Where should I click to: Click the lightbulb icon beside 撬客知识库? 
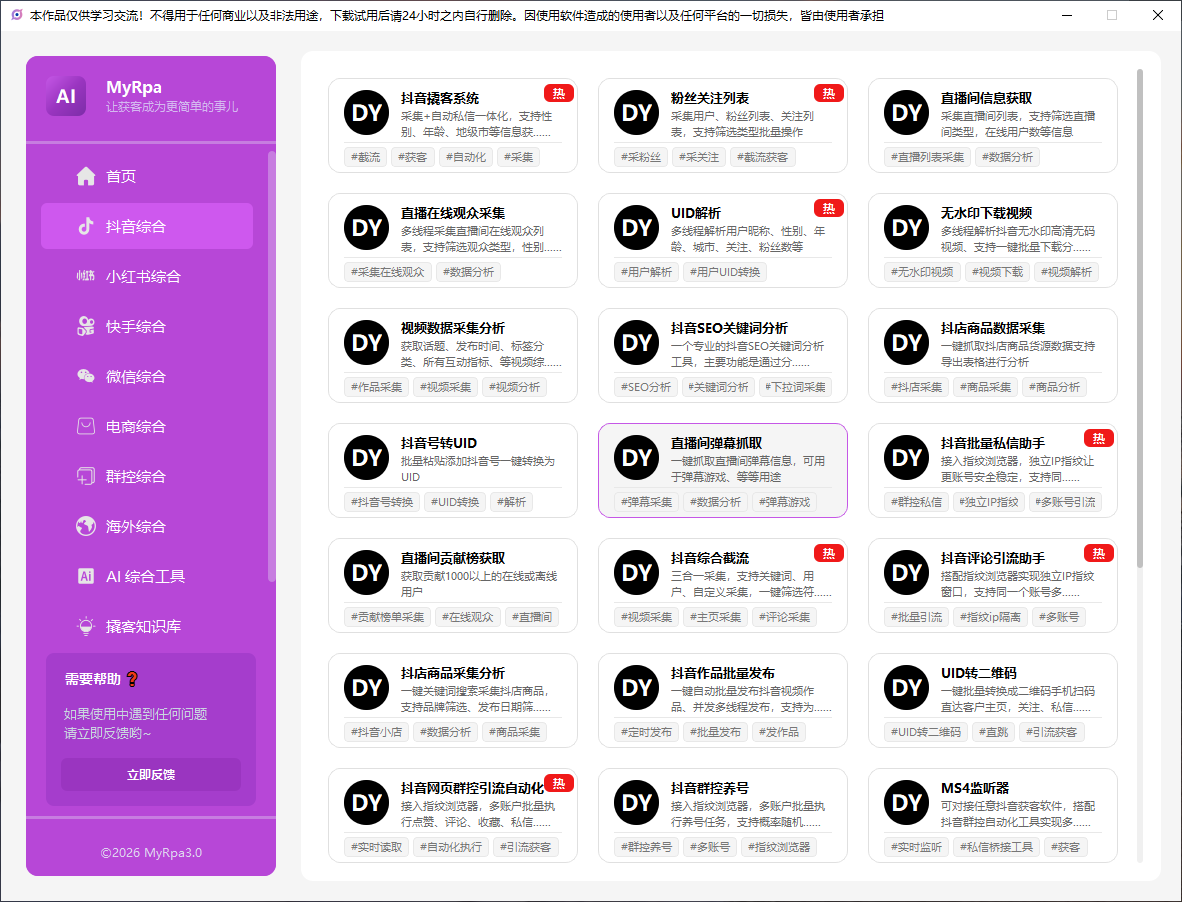pos(86,626)
